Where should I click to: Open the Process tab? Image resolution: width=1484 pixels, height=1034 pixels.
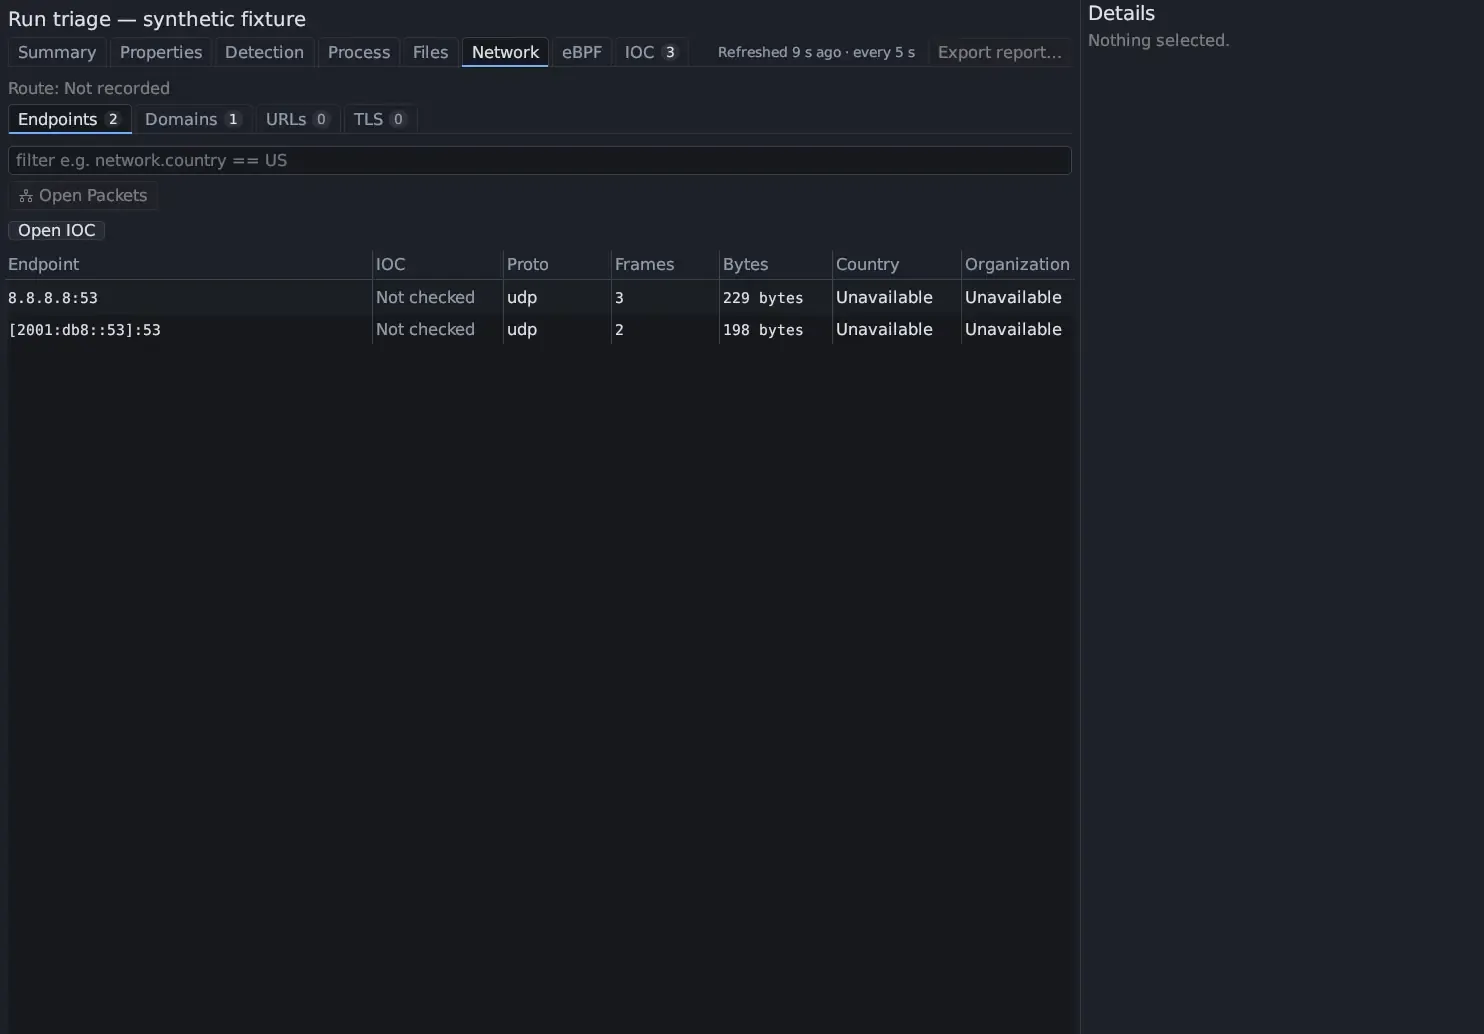(359, 52)
